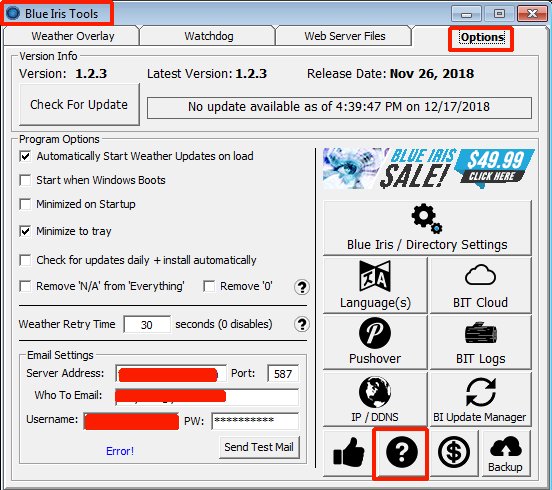The image size is (552, 490).
Task: Enable Start when Windows Boots
Action: [25, 180]
